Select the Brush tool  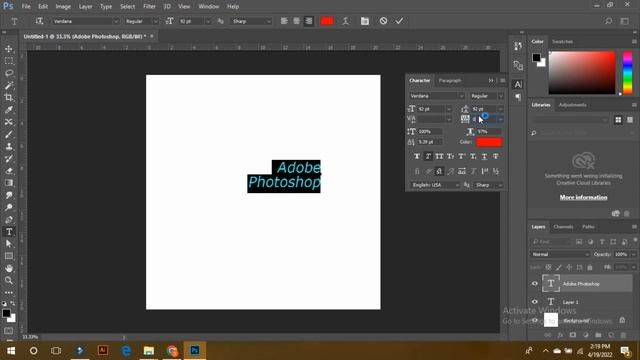pos(9,134)
